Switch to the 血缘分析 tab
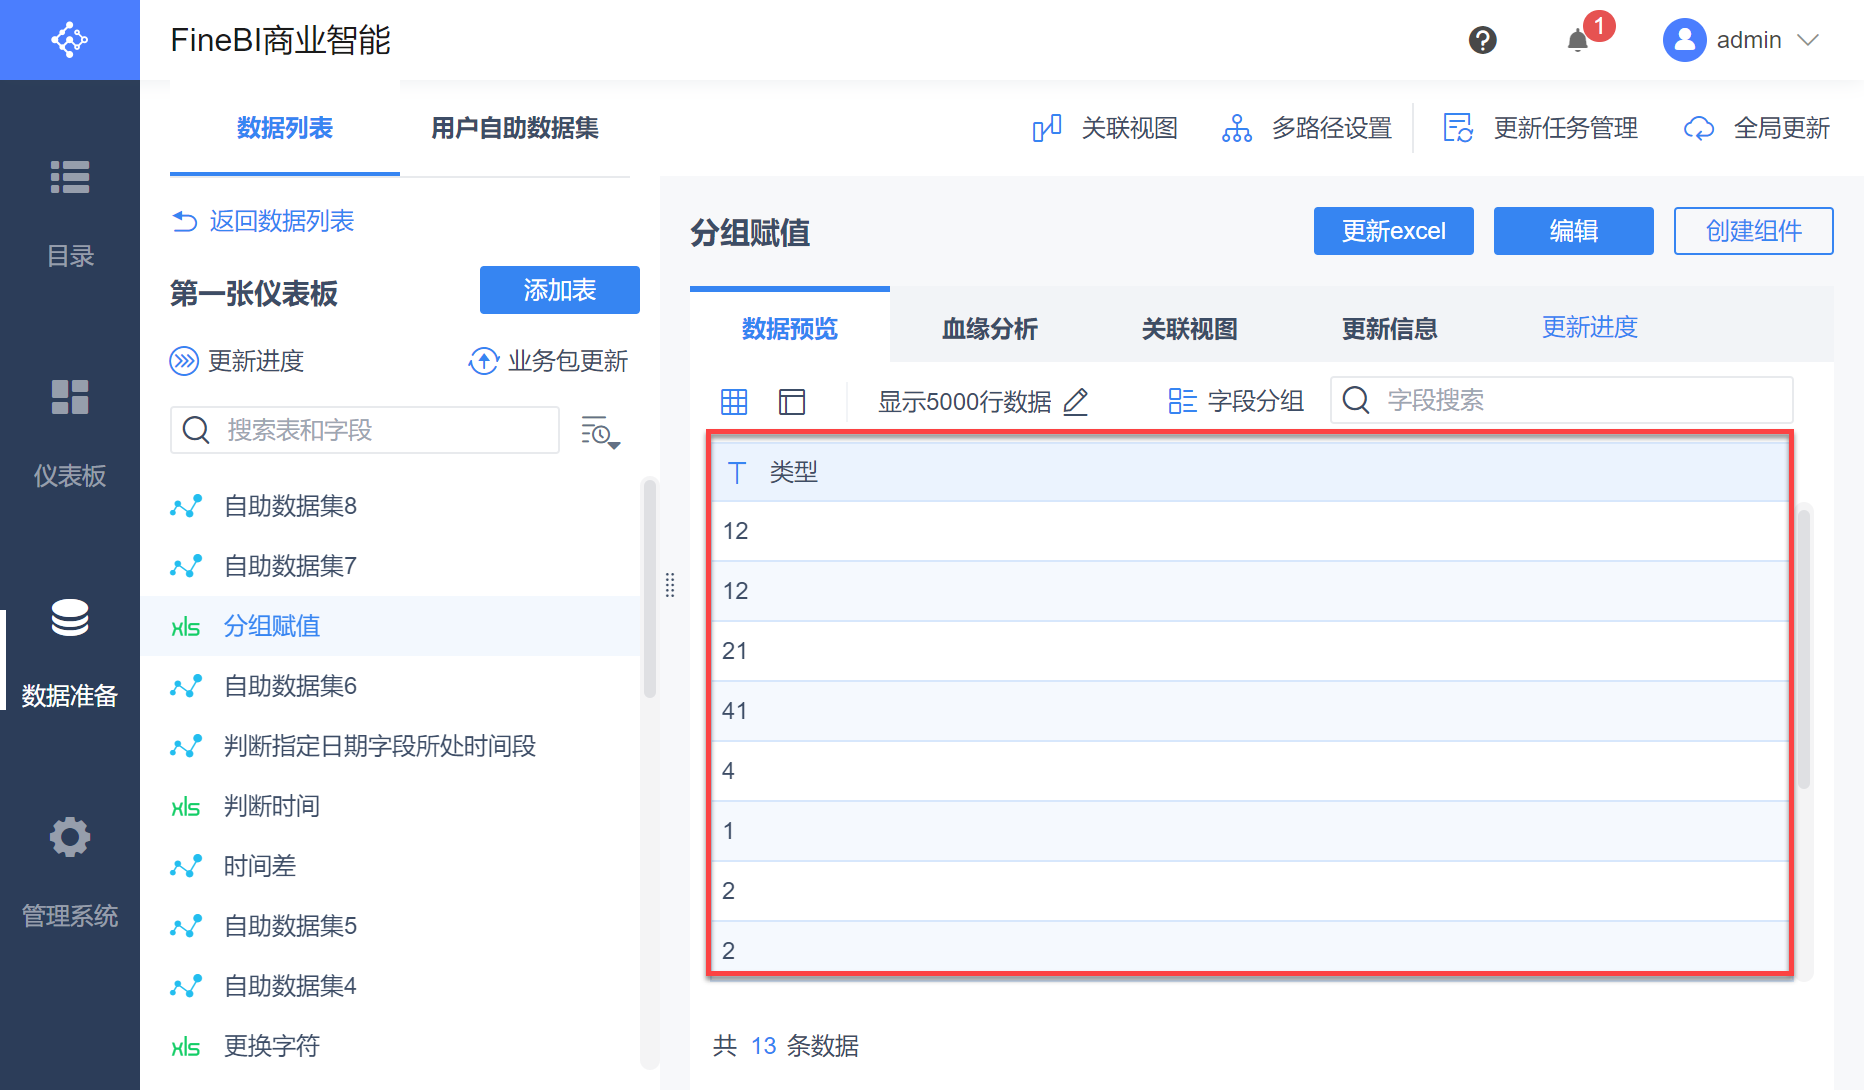 (989, 328)
